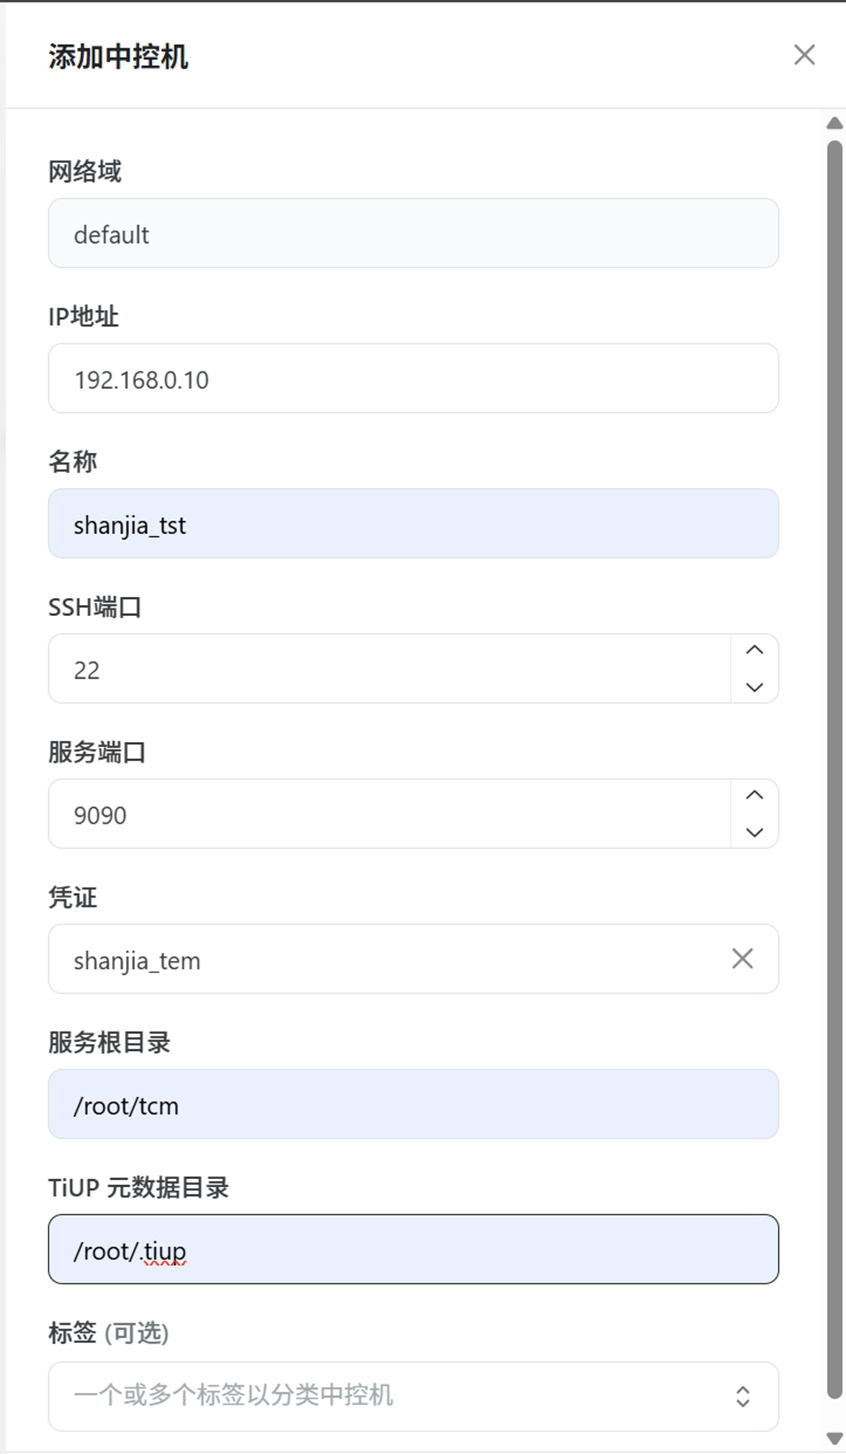Viewport: 846px width, 1454px height.
Task: Expand the 标签 tag selector chevron
Action: click(x=743, y=1396)
